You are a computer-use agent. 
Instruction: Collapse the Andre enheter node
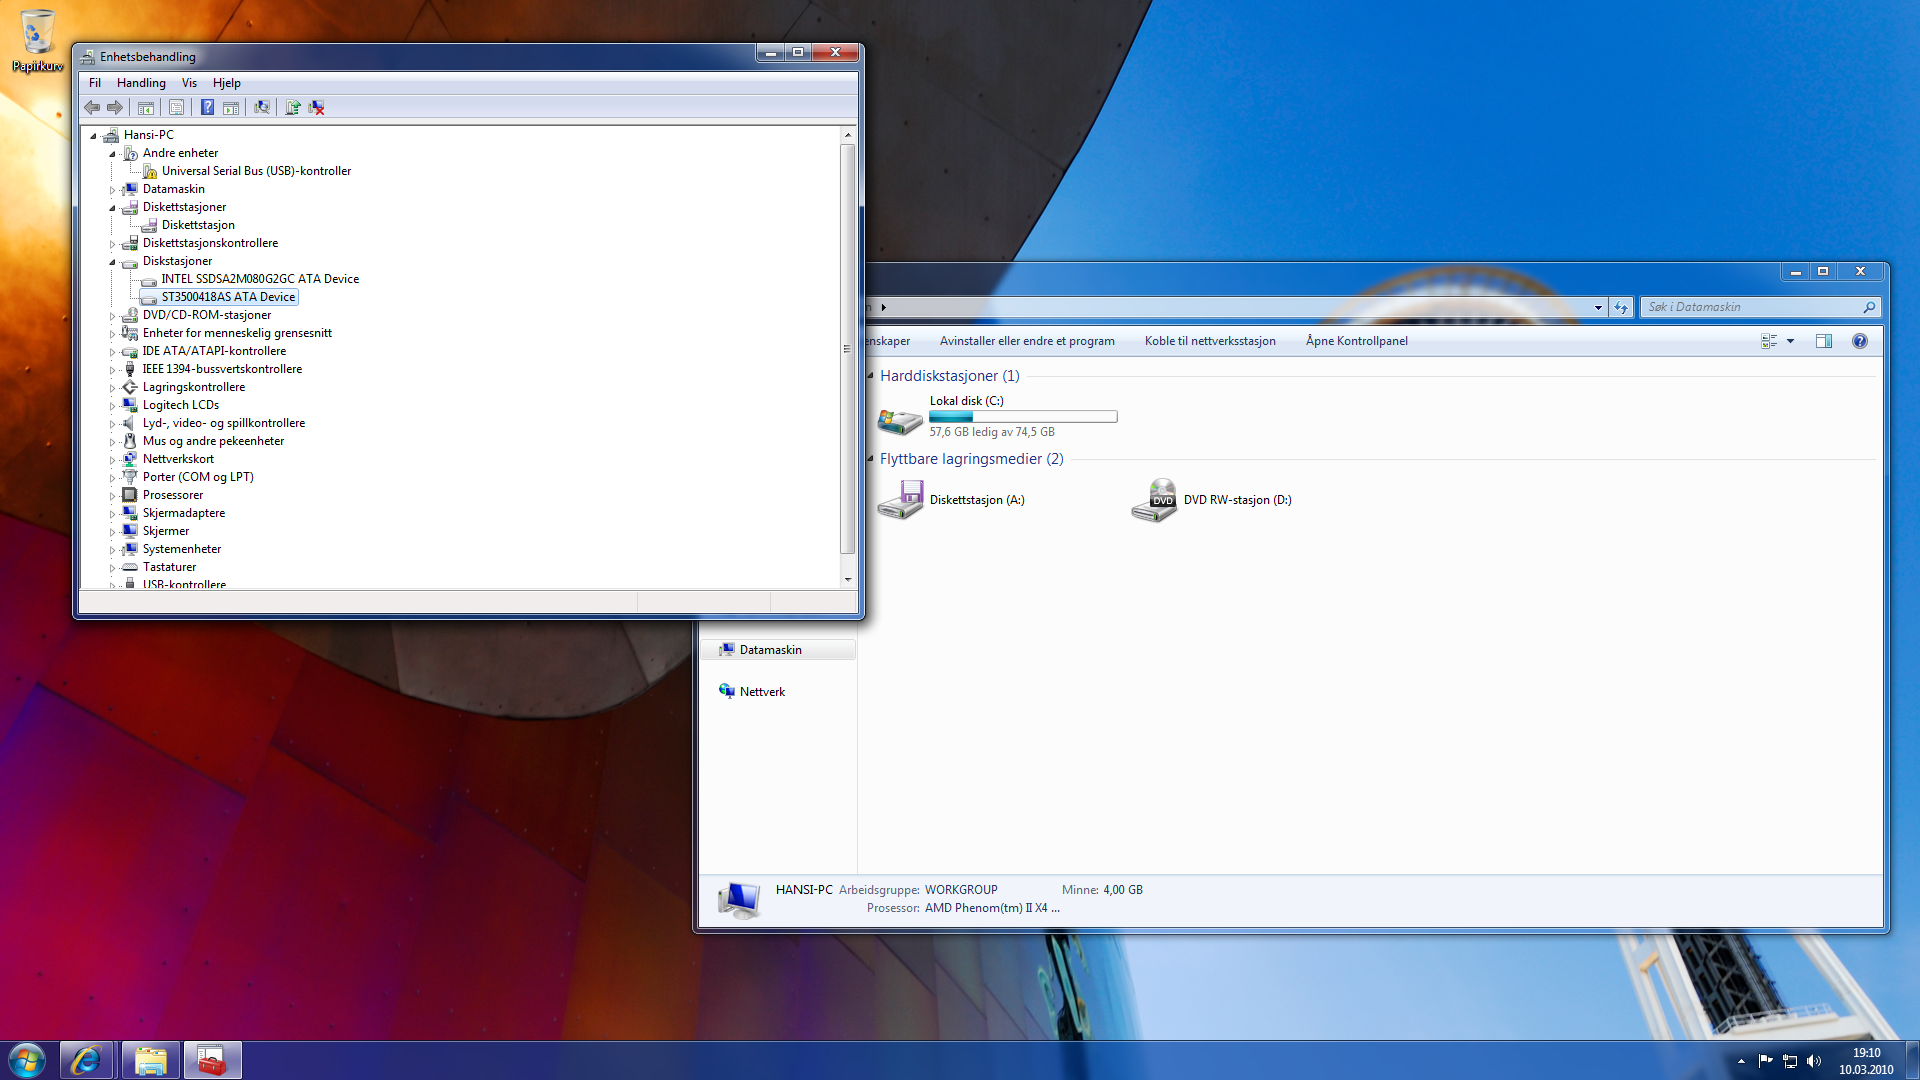pos(112,154)
